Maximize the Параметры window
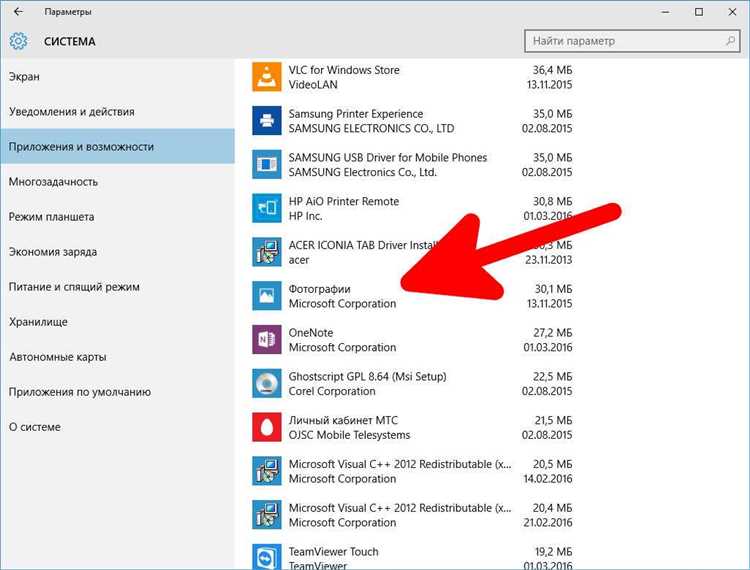The width and height of the screenshot is (750, 570). [x=699, y=12]
